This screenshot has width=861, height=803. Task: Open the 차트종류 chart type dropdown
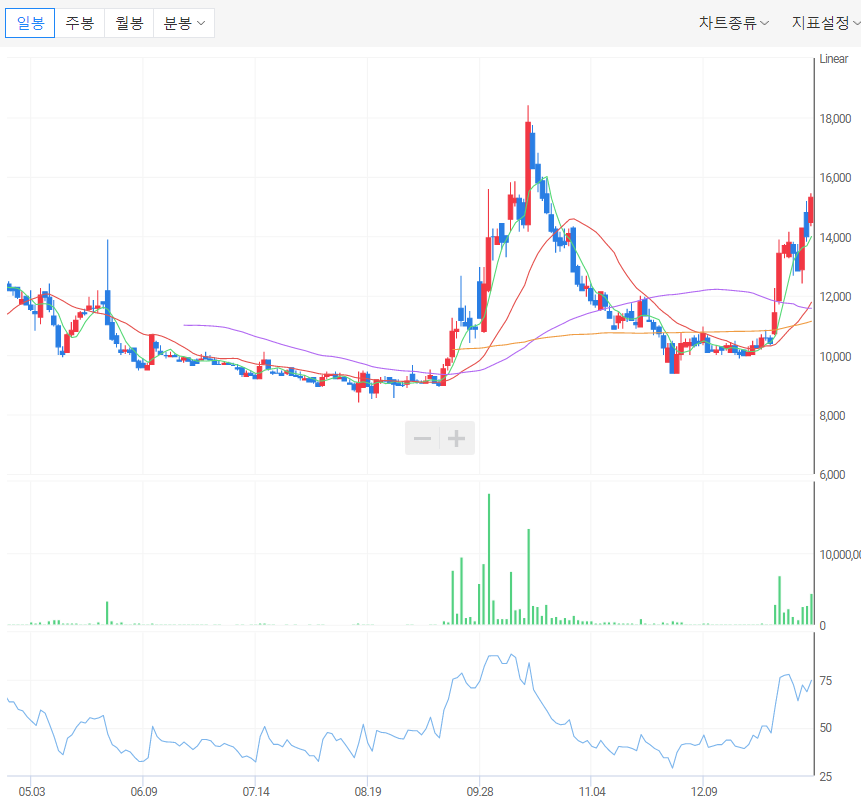pyautogui.click(x=734, y=23)
